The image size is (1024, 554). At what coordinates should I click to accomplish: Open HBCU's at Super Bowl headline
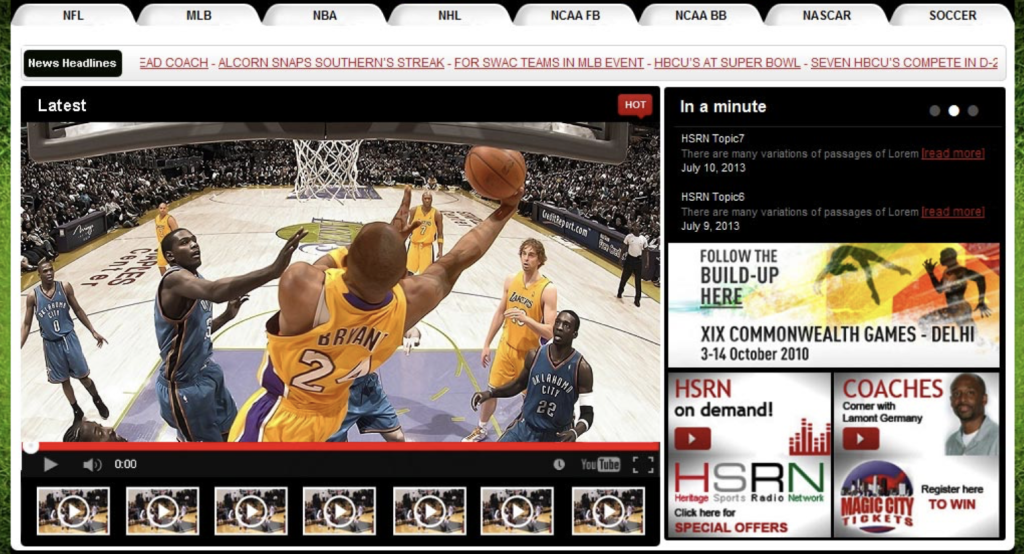[727, 63]
